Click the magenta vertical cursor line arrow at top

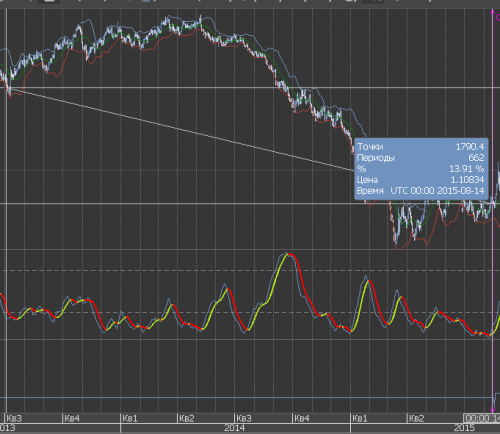click(493, 12)
